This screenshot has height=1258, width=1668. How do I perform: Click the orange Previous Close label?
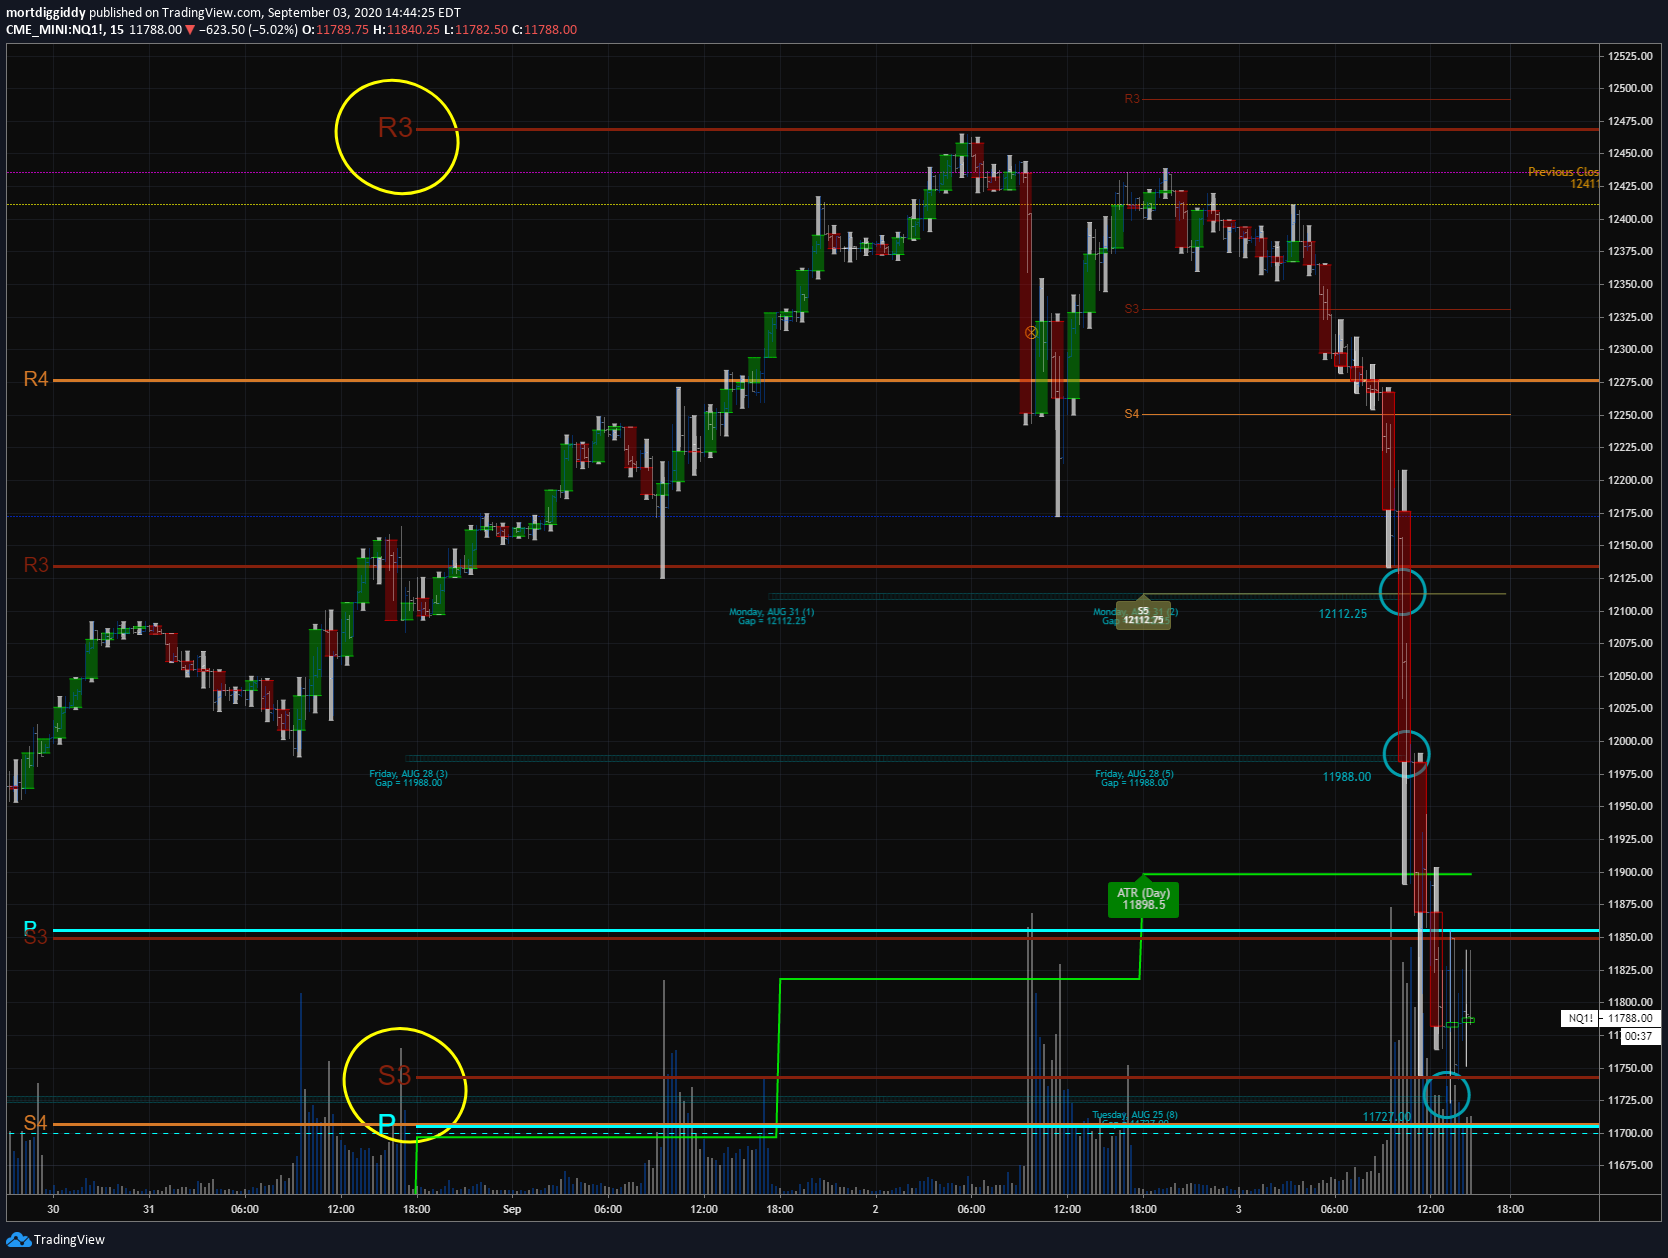tap(1563, 172)
